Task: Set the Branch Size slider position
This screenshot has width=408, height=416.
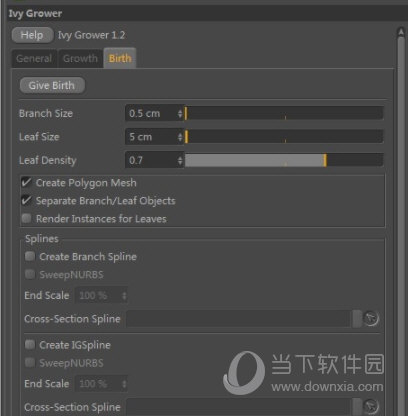Action: pyautogui.click(x=284, y=113)
